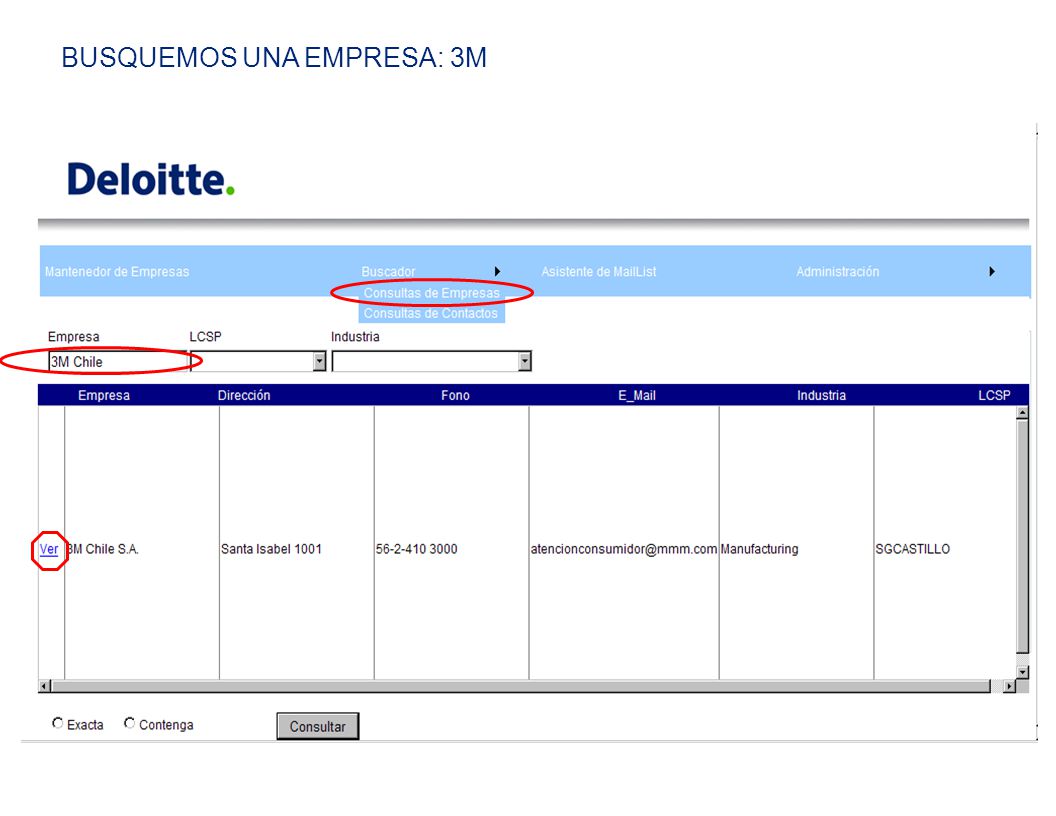The image size is (1056, 816).
Task: Choose Consultas de Contactos submenu item
Action: click(431, 313)
